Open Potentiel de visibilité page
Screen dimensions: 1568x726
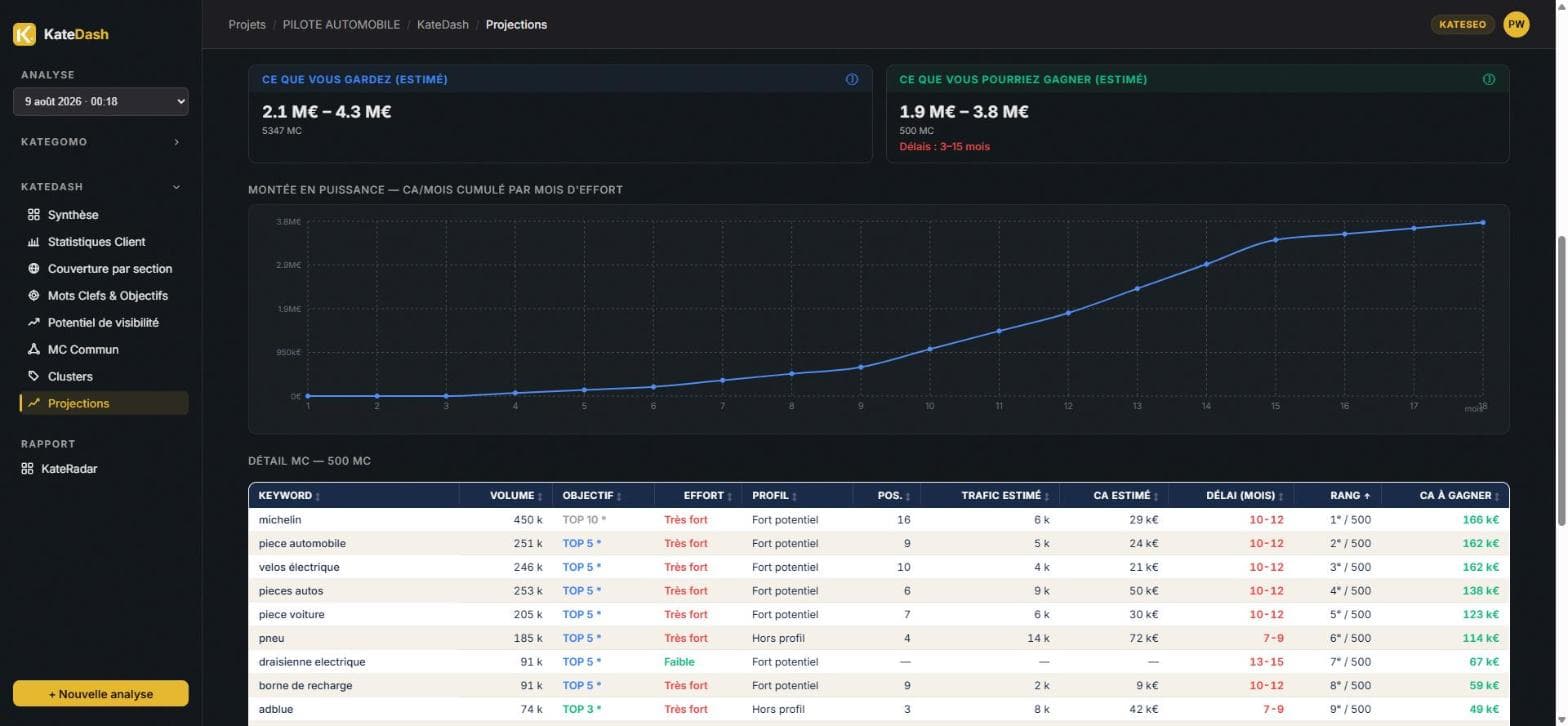[x=104, y=323]
